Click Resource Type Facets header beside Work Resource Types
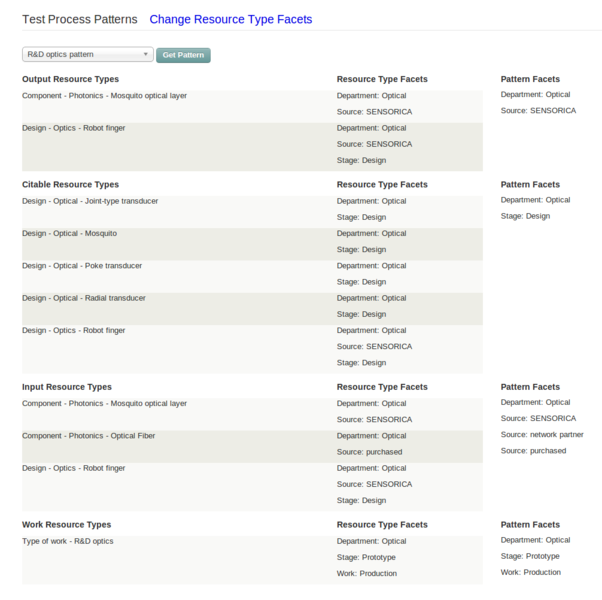This screenshot has width=602, height=600. pyautogui.click(x=382, y=525)
